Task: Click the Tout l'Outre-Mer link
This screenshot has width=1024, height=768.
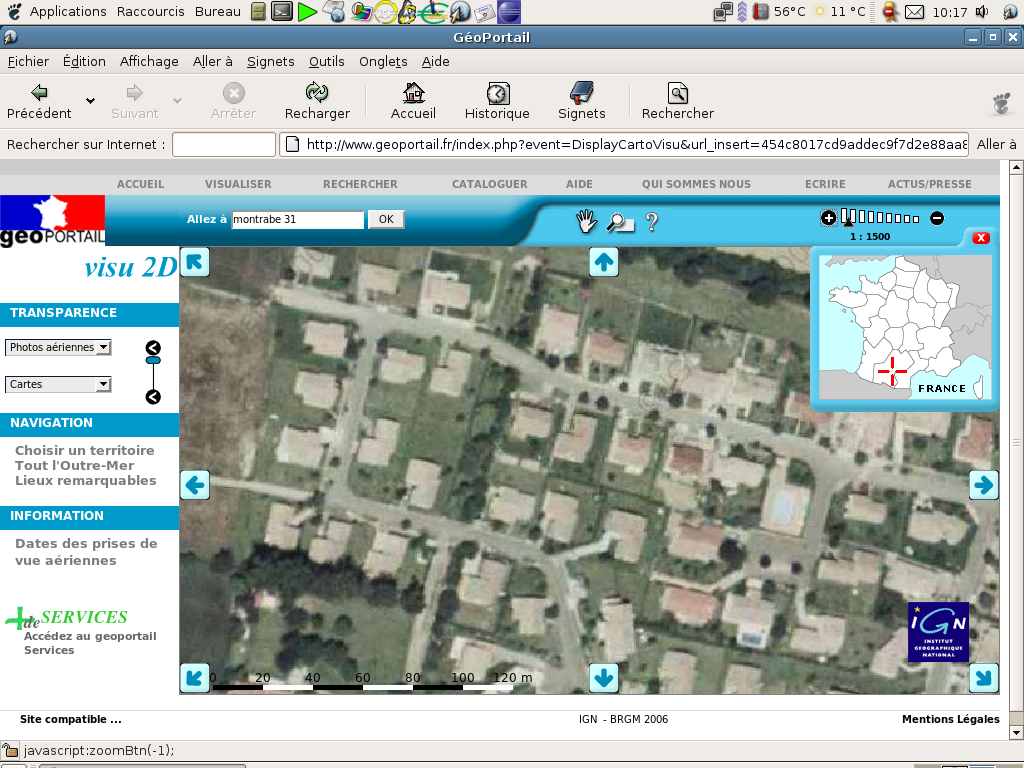Action: tap(74, 465)
